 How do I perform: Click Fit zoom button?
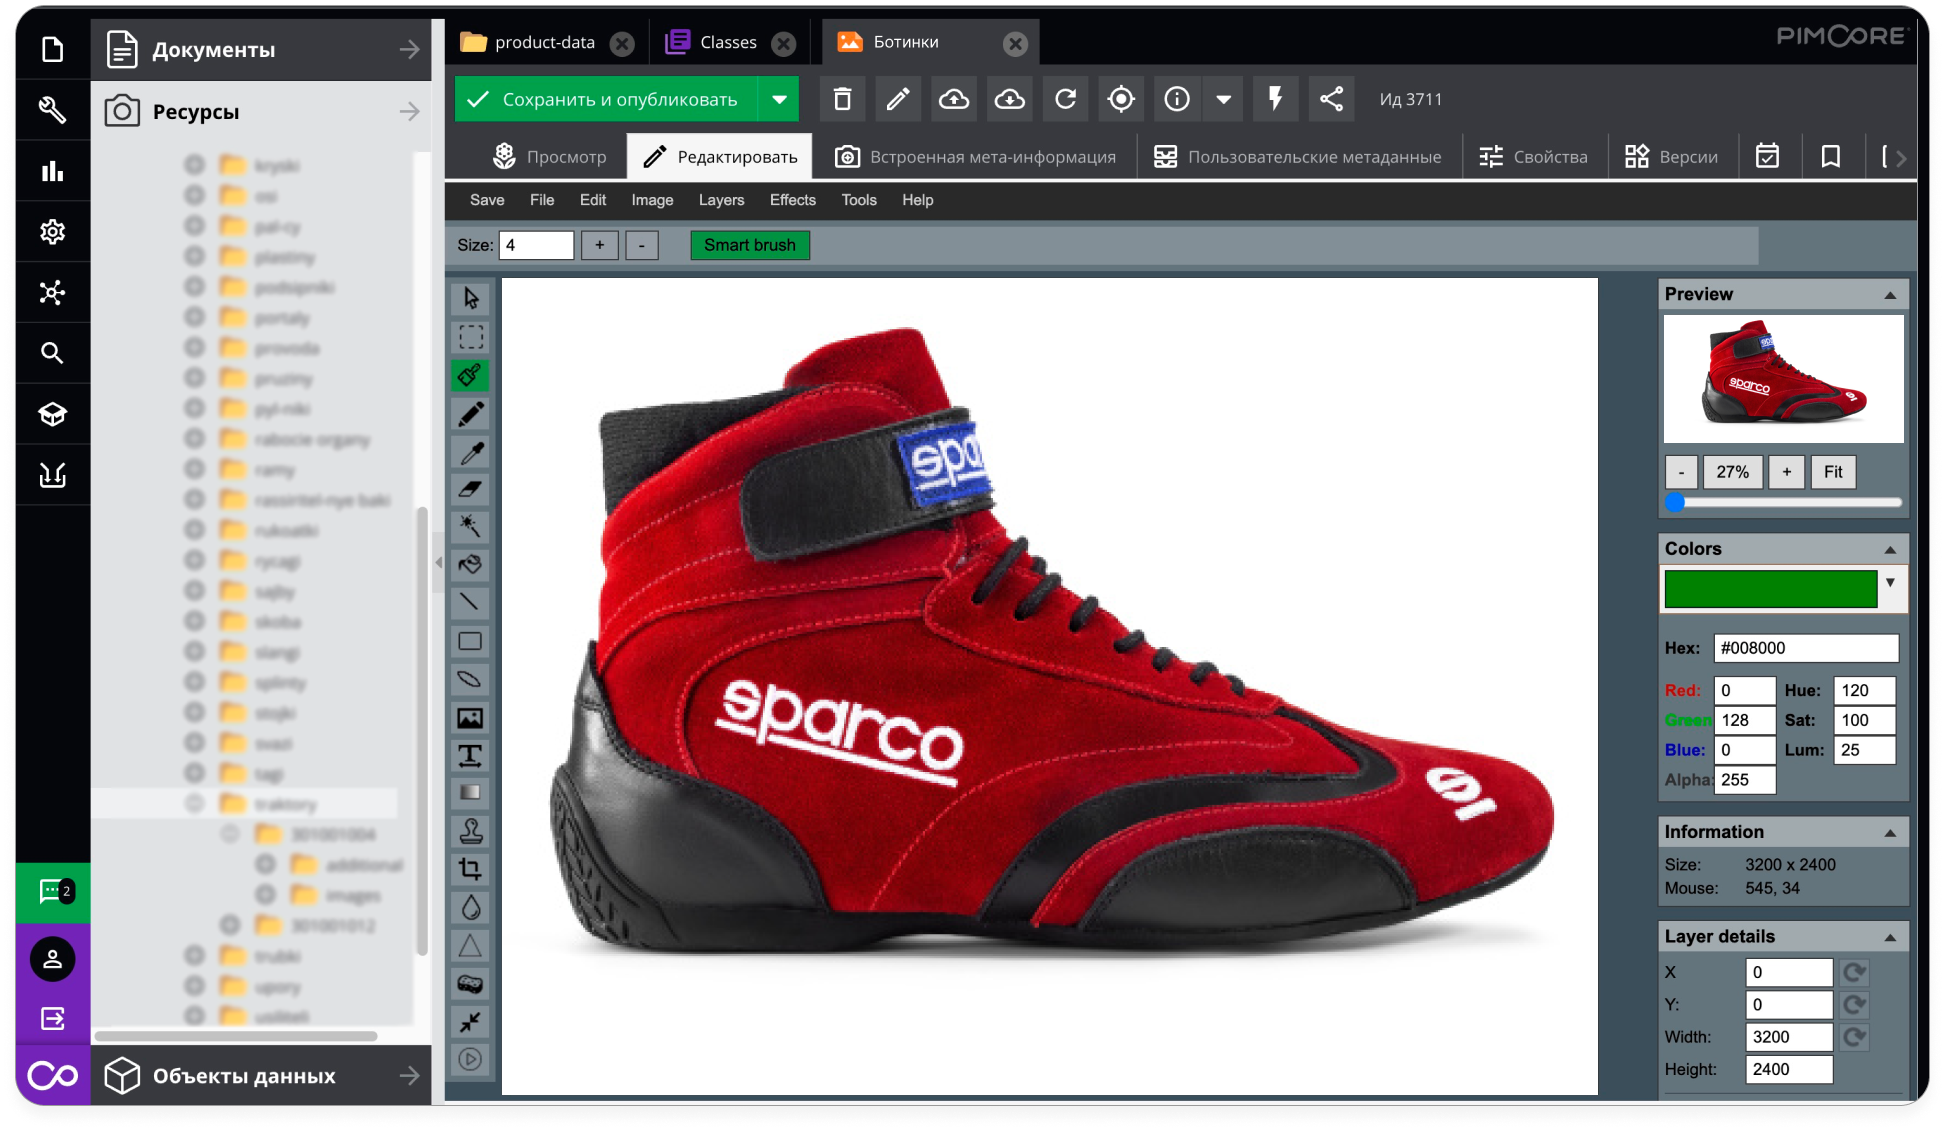(1833, 472)
